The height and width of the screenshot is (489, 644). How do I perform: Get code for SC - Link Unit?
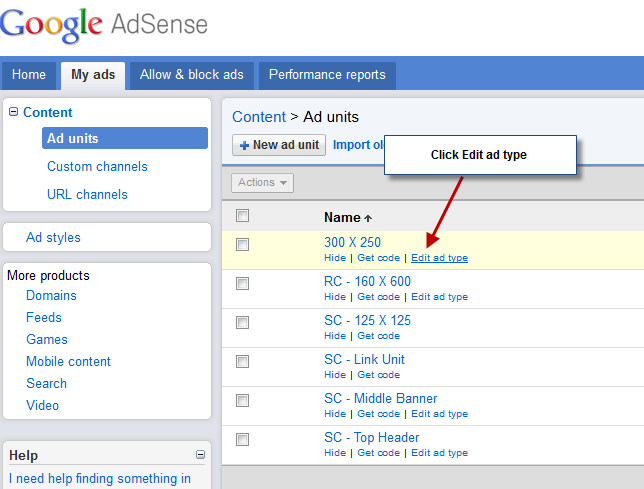tap(379, 375)
